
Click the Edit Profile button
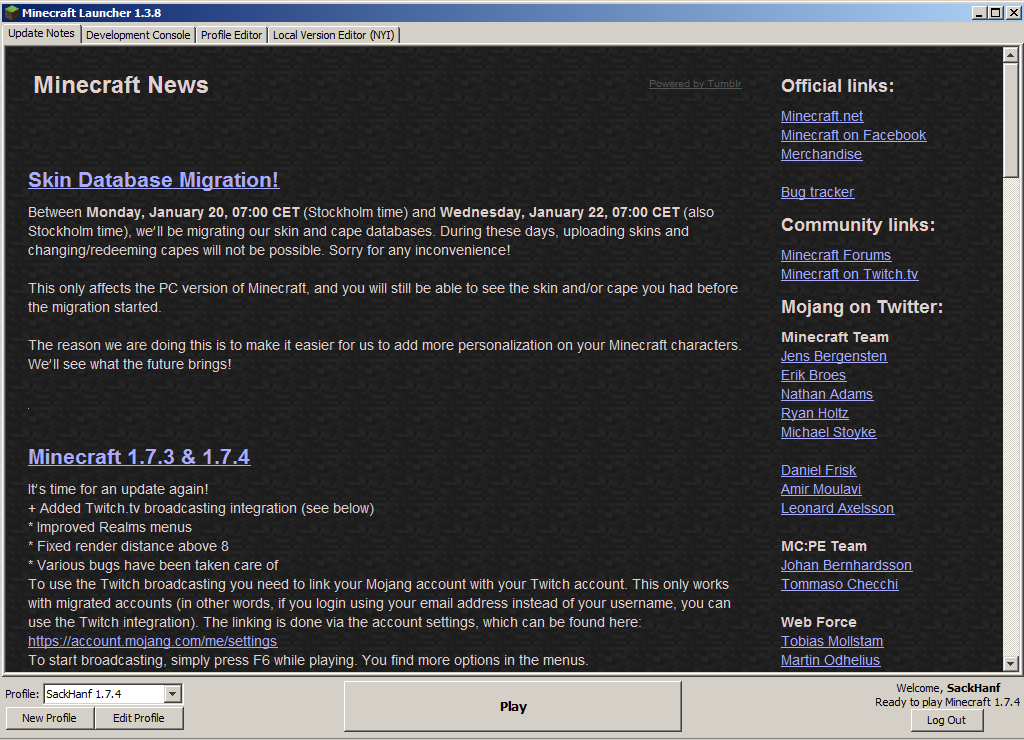pyautogui.click(x=138, y=718)
